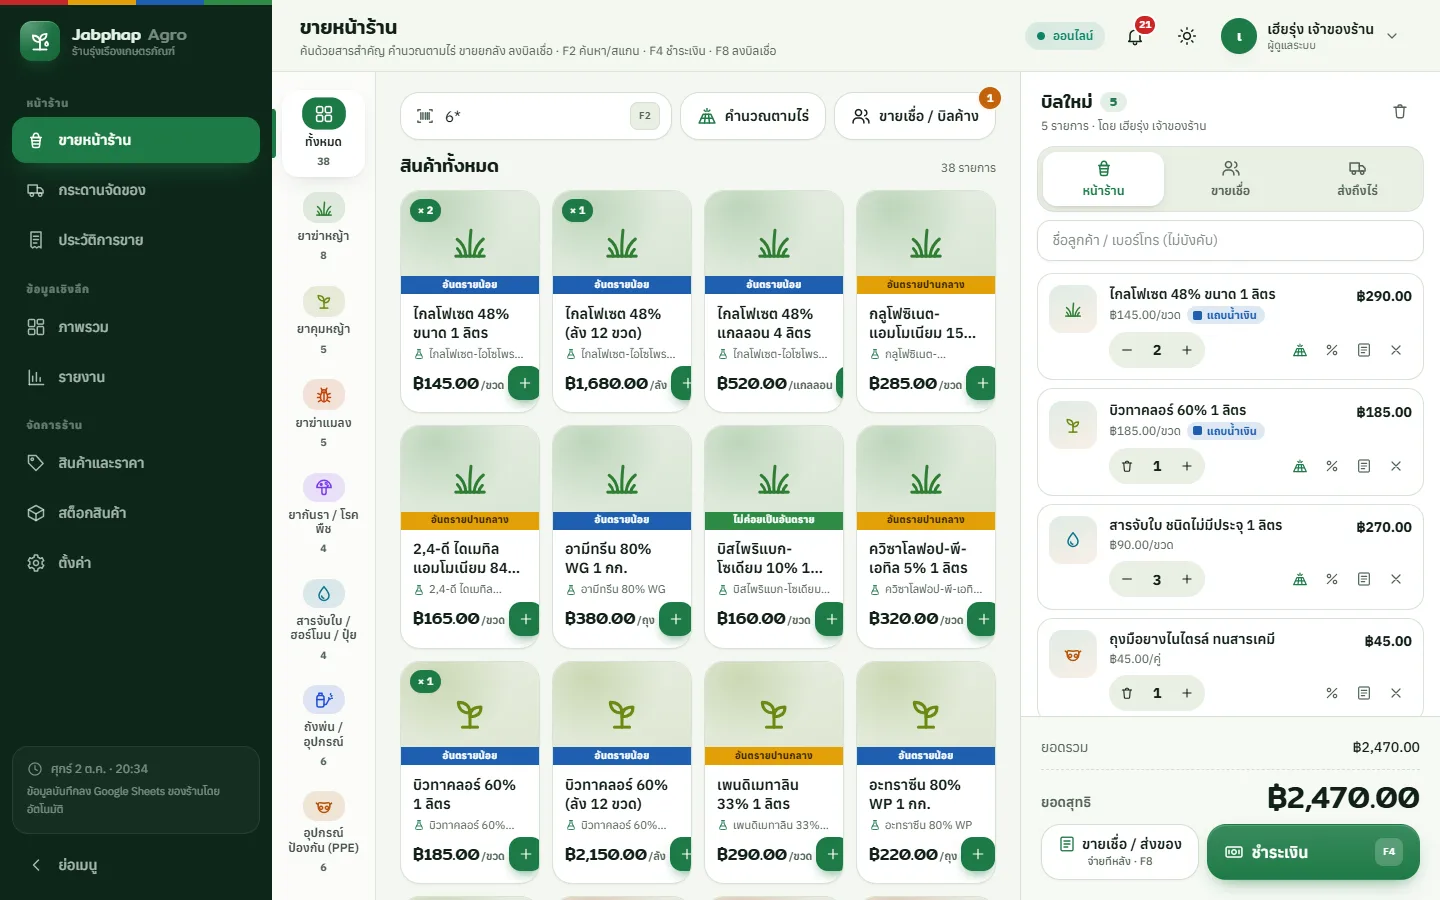The image size is (1440, 900).
Task: Add note to สารจับใบ bill line
Action: coord(1364,579)
